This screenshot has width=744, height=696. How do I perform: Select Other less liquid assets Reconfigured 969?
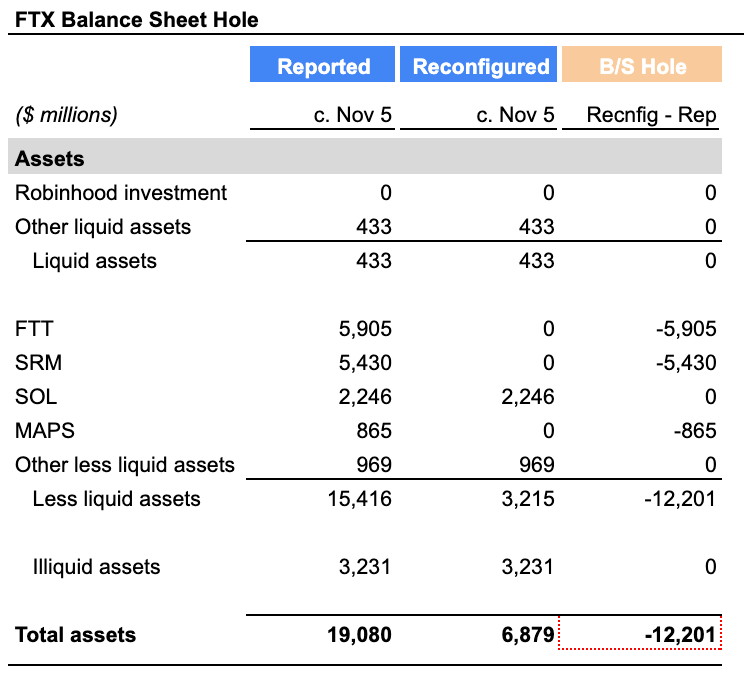click(x=537, y=465)
